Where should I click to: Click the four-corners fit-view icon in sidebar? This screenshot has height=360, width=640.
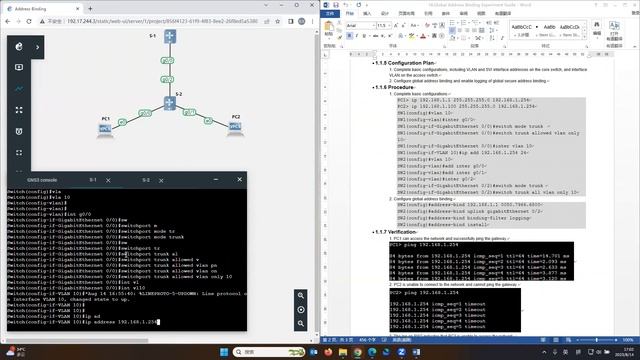click(19, 110)
